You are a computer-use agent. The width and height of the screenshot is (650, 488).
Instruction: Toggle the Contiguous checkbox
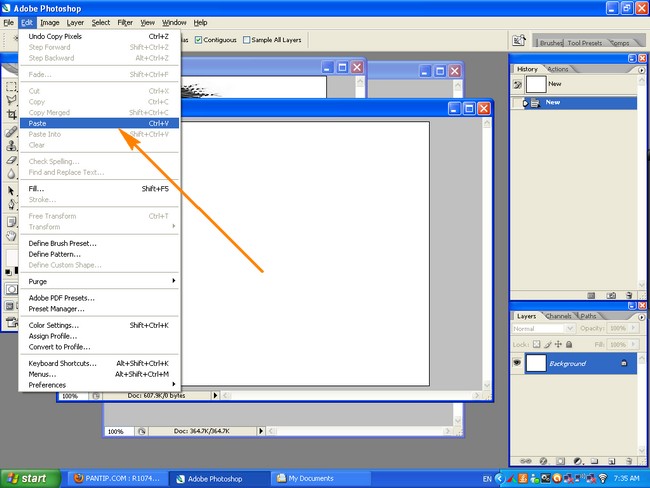(x=199, y=40)
